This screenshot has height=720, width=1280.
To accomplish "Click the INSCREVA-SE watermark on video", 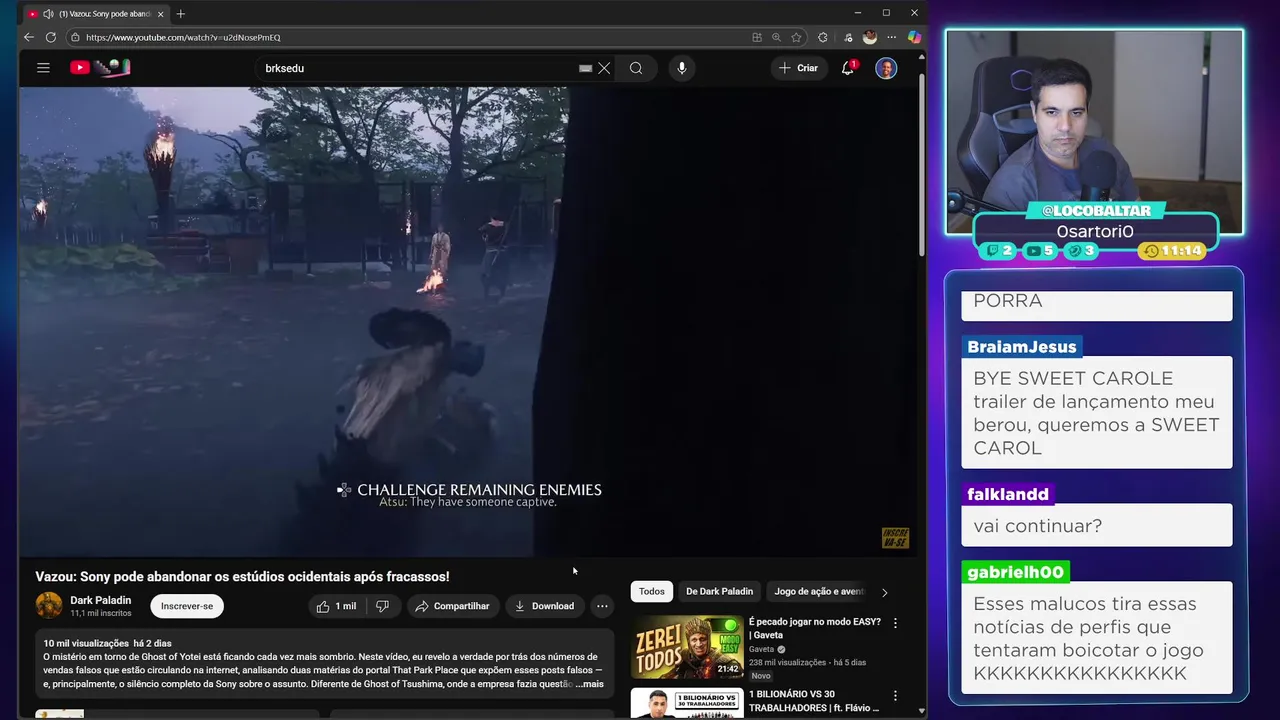I will click(x=895, y=538).
